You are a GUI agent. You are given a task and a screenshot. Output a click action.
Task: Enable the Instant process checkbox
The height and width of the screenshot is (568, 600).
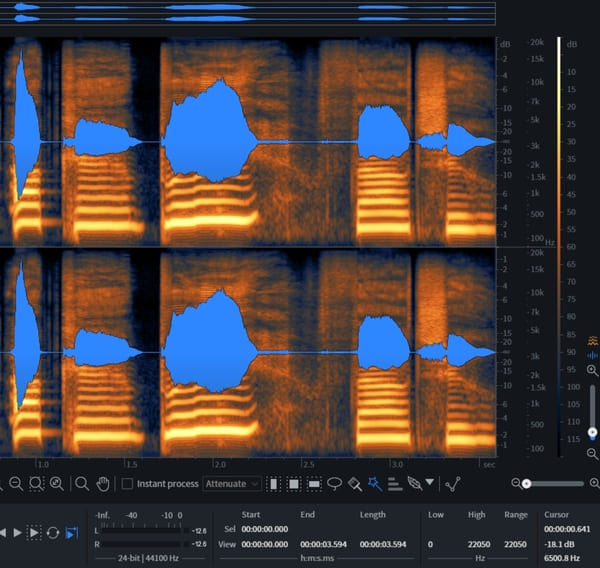[x=127, y=484]
